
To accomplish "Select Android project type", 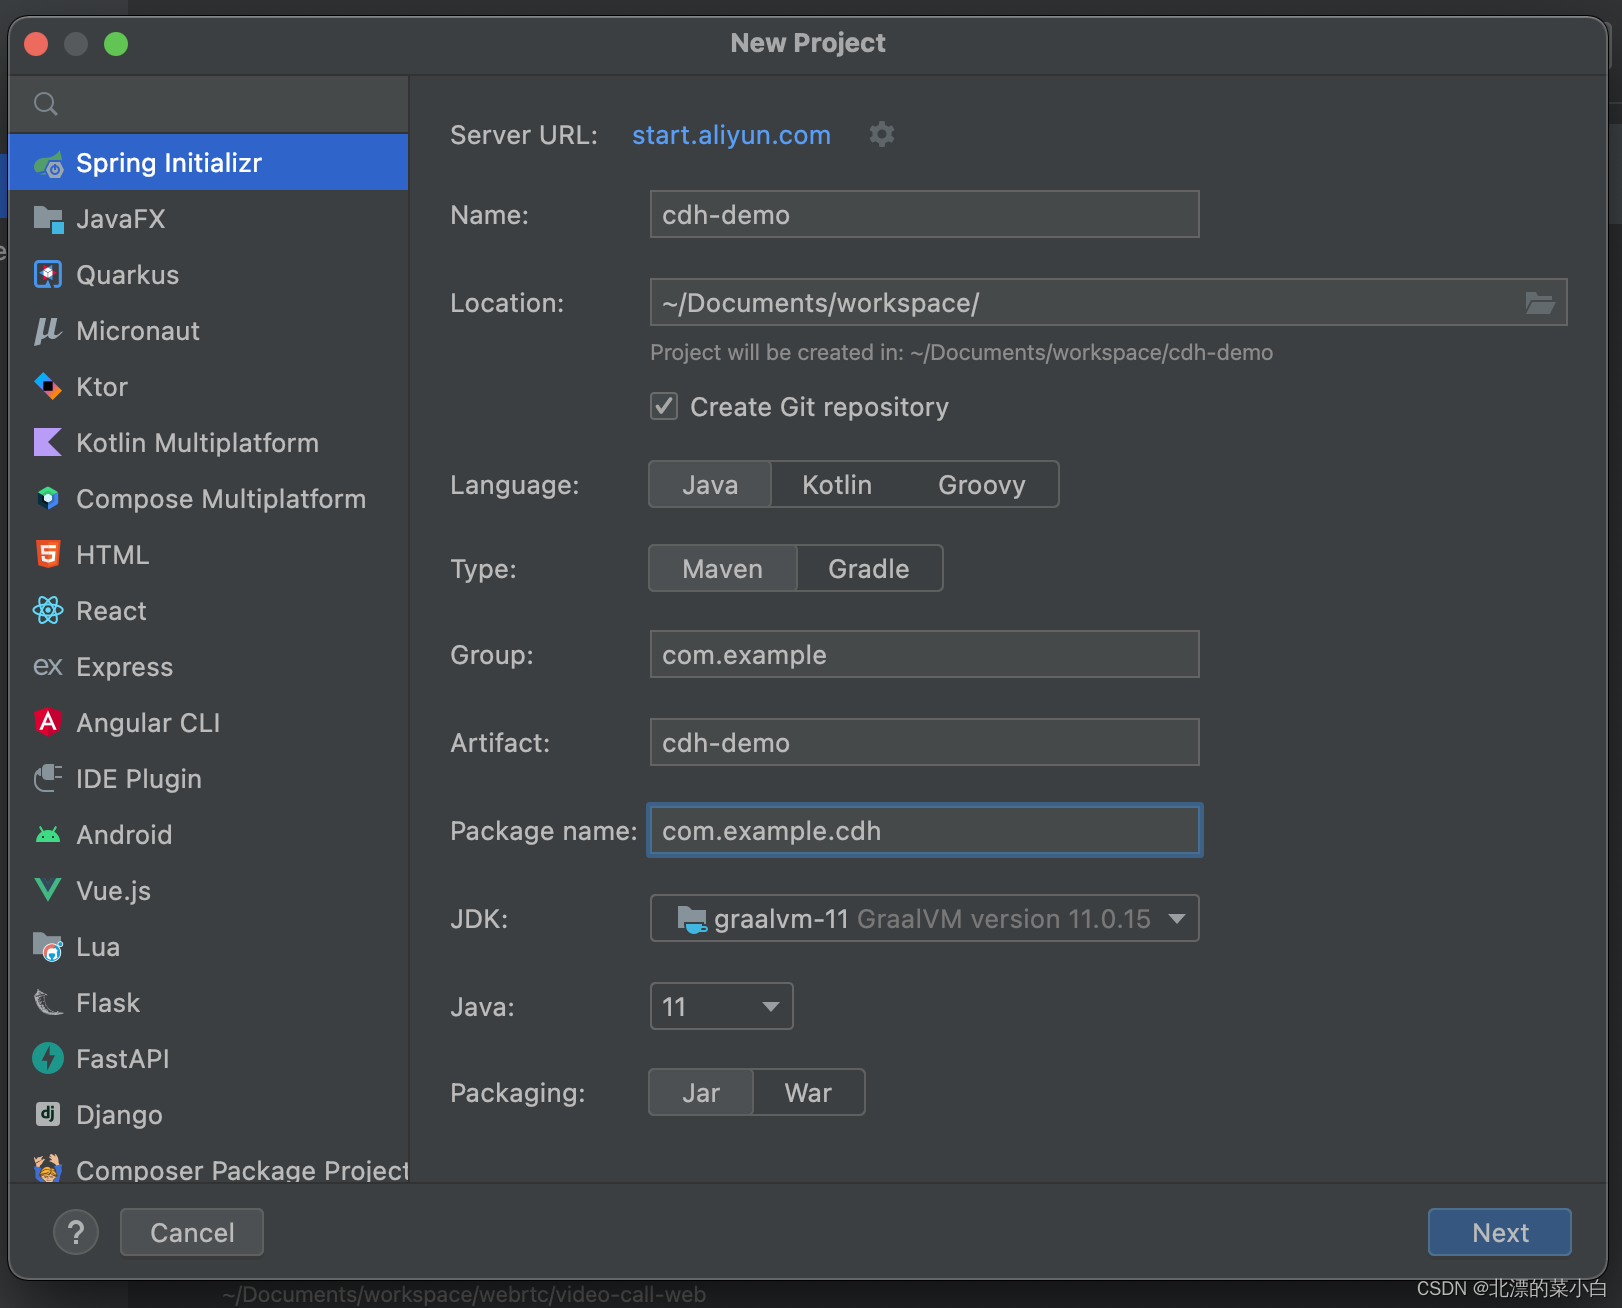I will pos(208,835).
